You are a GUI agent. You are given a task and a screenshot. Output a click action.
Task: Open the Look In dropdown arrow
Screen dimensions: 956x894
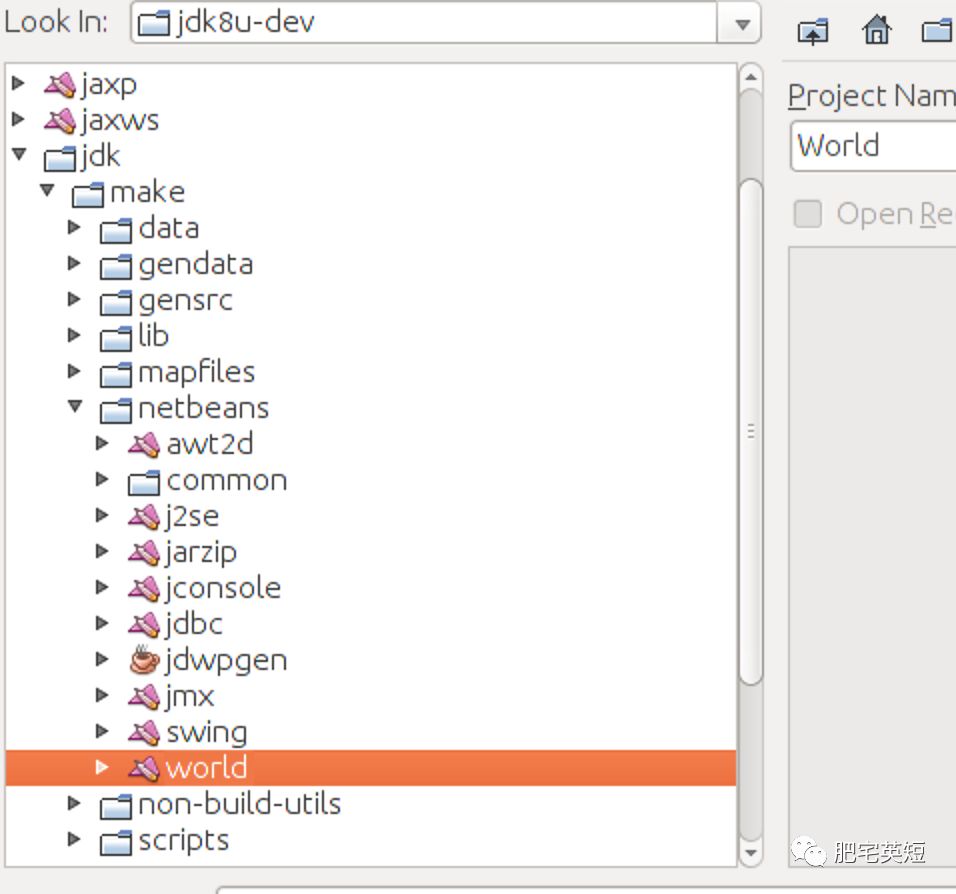[x=741, y=24]
